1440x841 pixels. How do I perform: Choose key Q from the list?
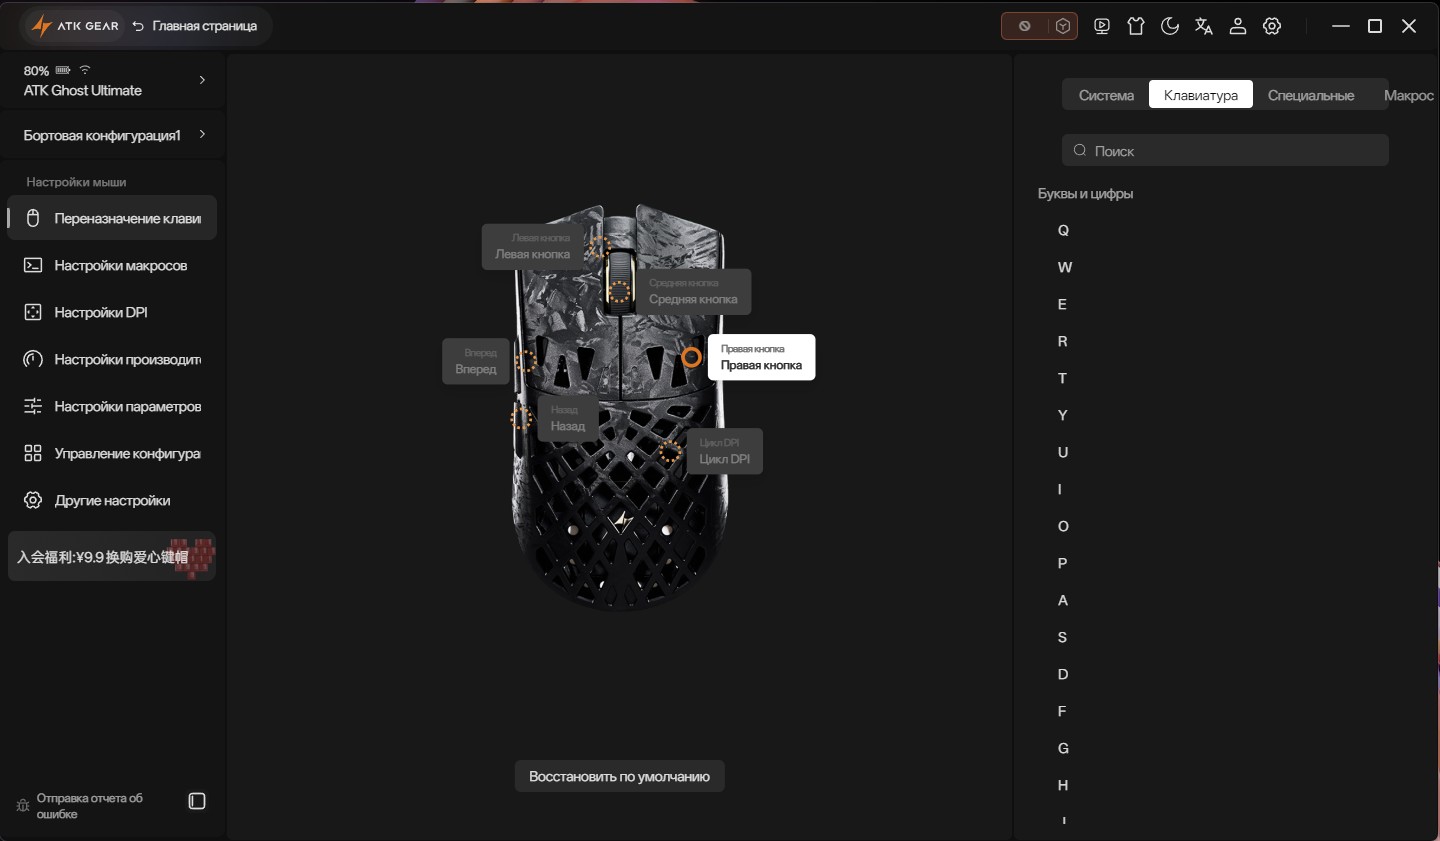point(1063,230)
